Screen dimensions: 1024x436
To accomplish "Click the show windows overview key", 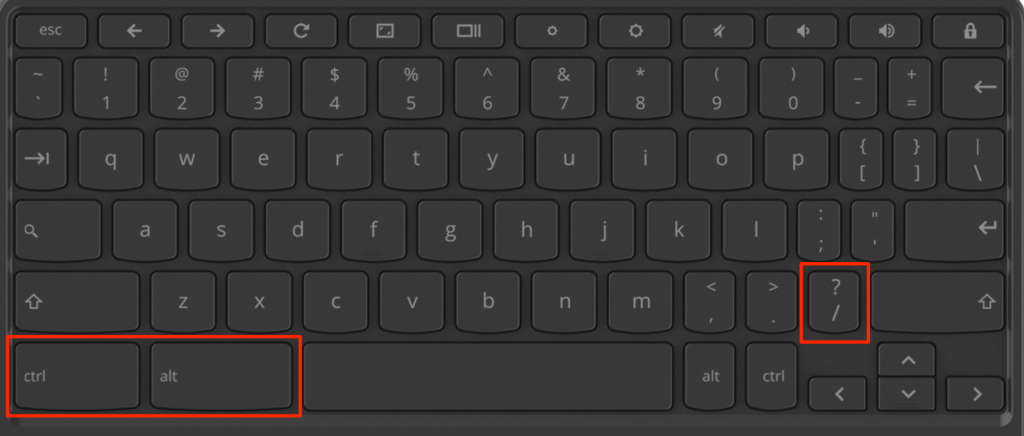I will (468, 31).
